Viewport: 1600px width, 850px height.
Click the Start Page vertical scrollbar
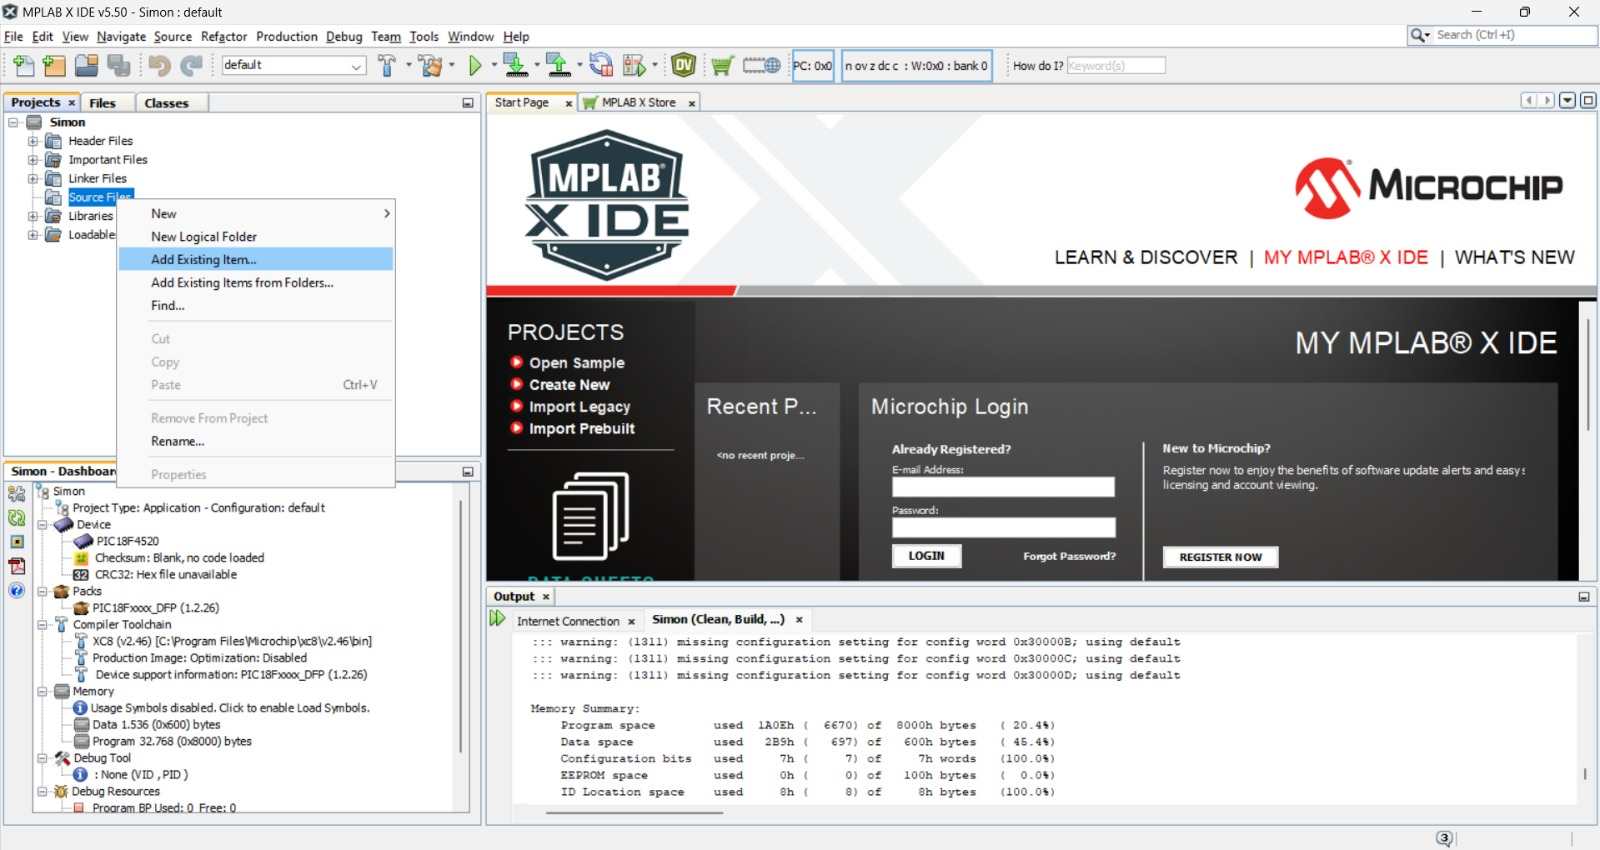tap(1588, 375)
